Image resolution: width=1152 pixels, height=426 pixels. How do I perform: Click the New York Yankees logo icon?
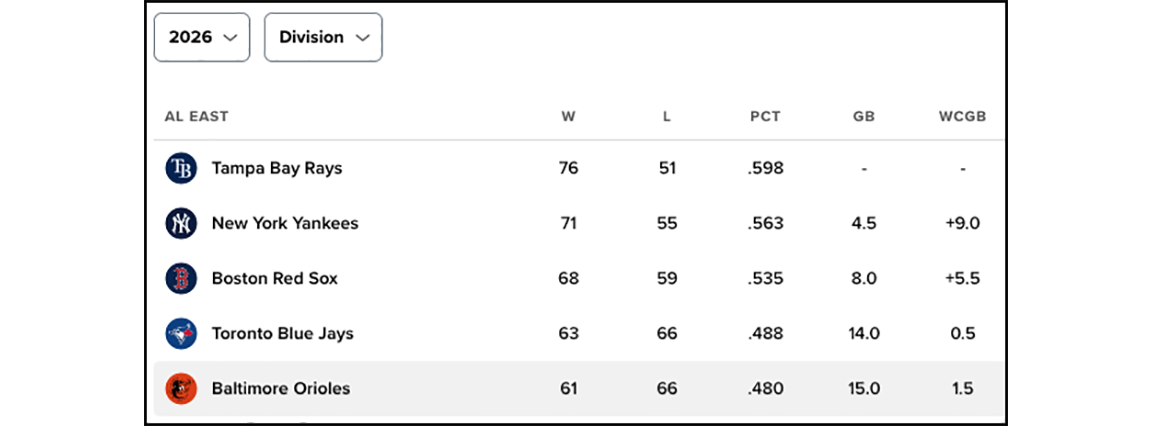point(181,223)
